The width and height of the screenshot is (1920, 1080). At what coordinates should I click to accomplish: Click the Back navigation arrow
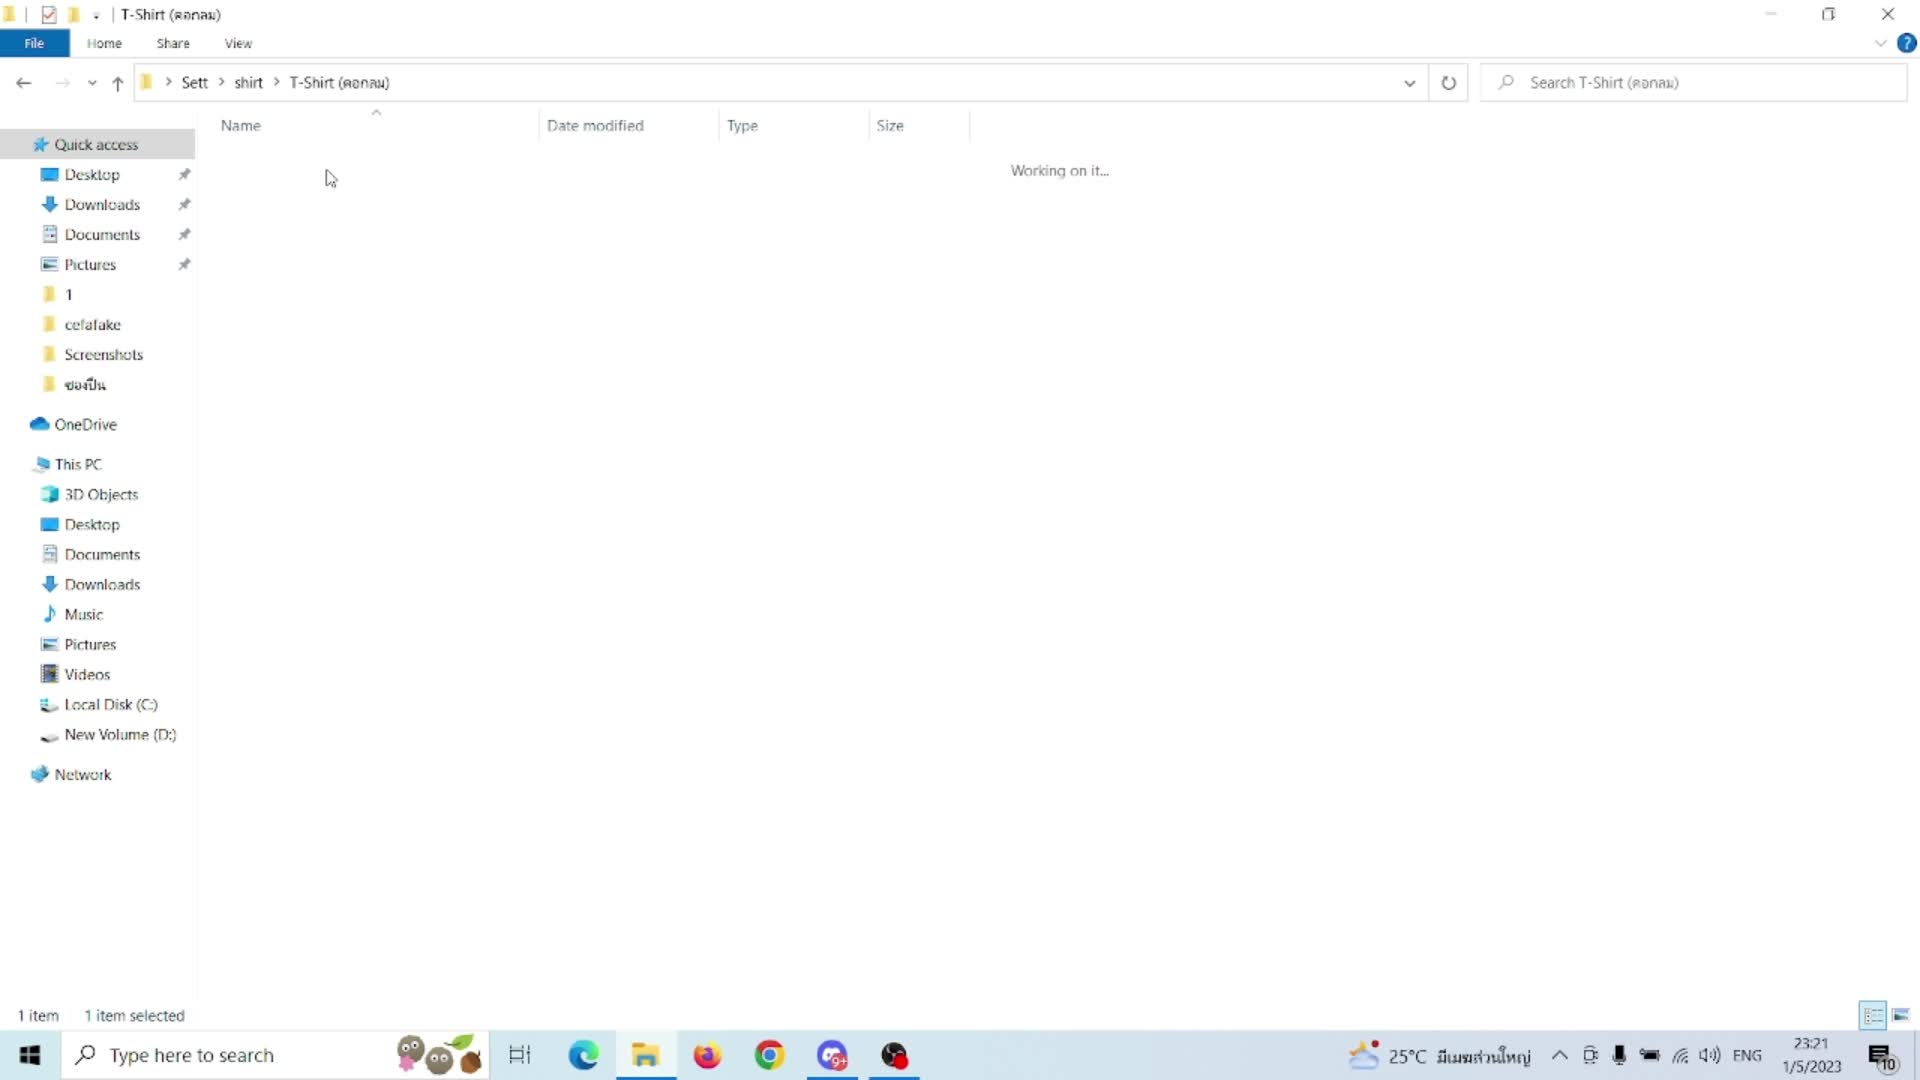tap(24, 83)
